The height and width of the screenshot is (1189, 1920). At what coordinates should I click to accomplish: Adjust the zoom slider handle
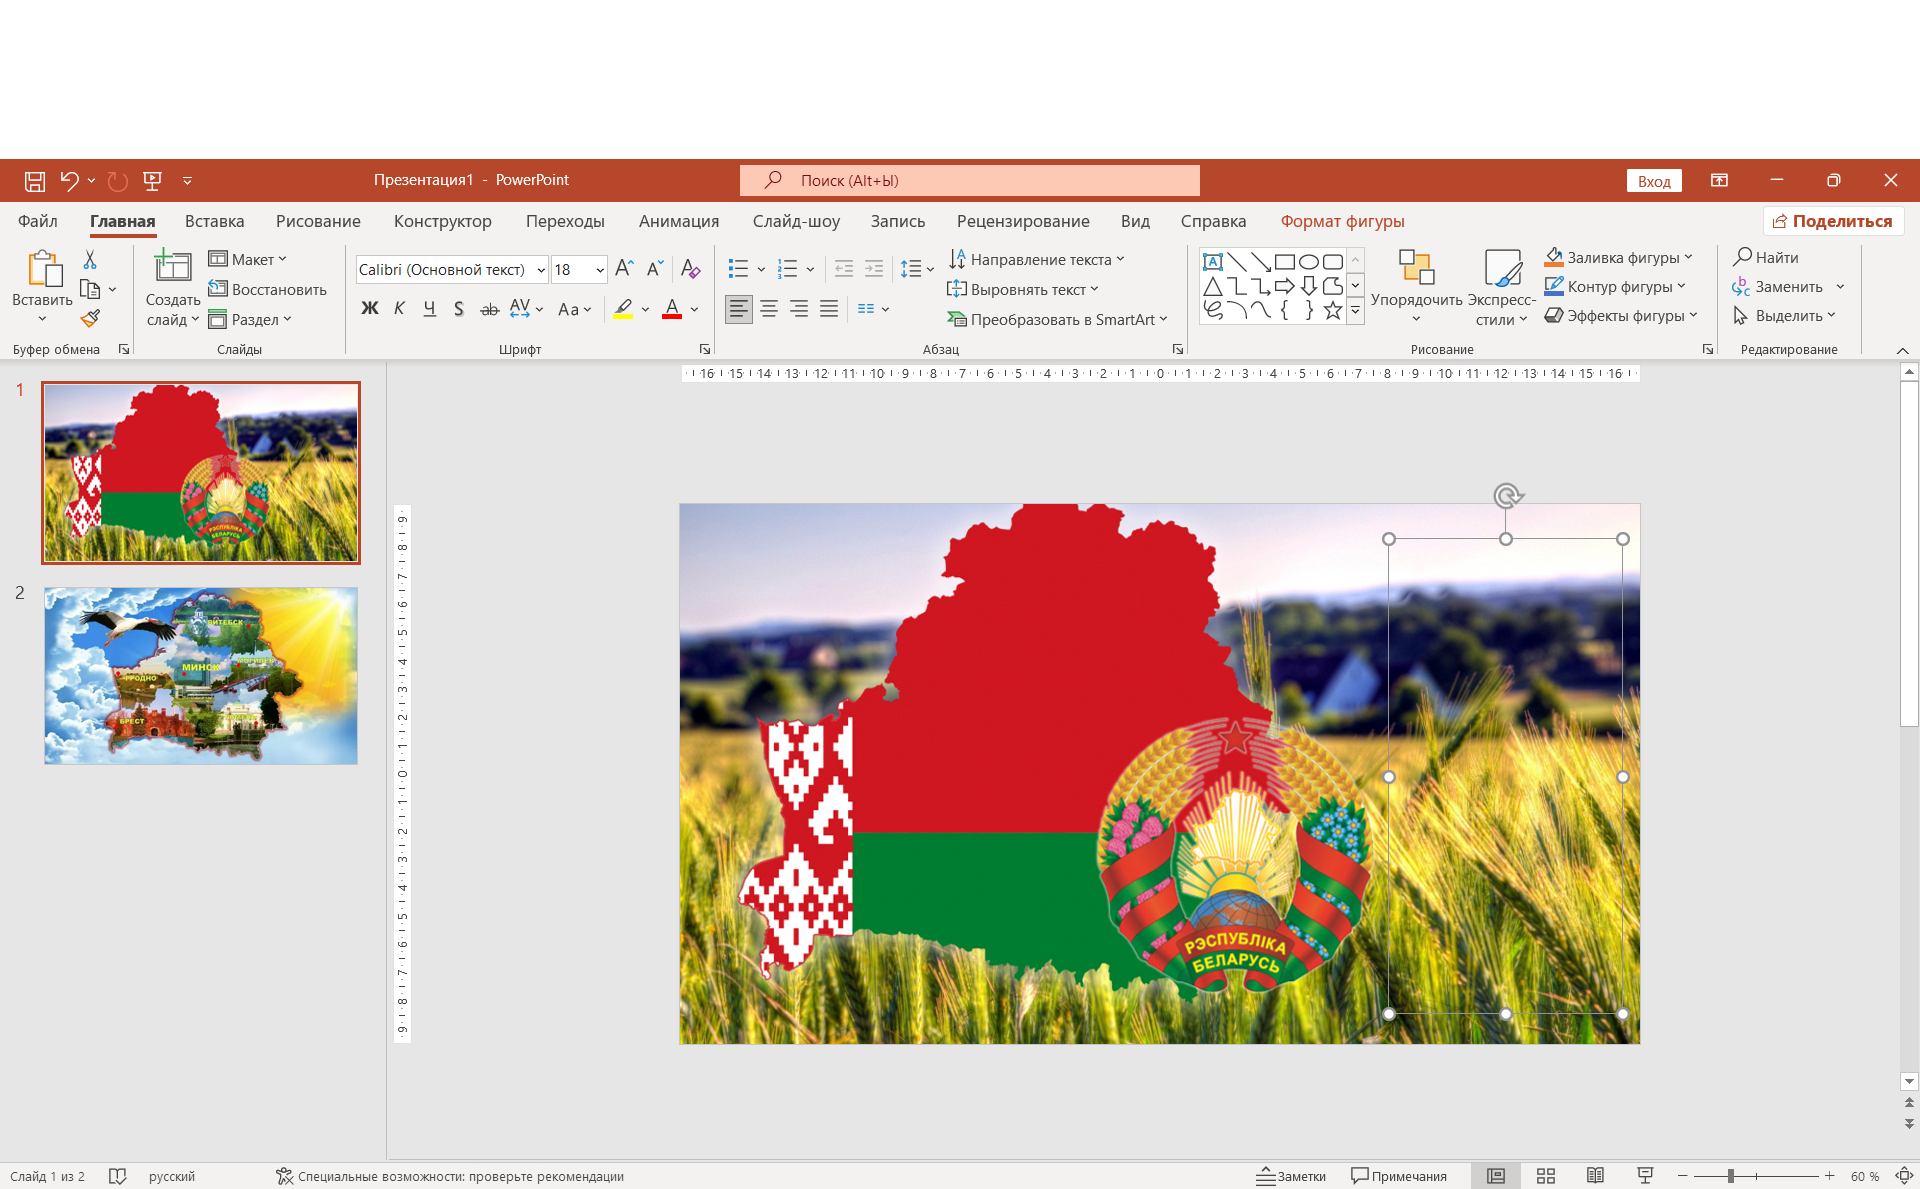(x=1730, y=1176)
